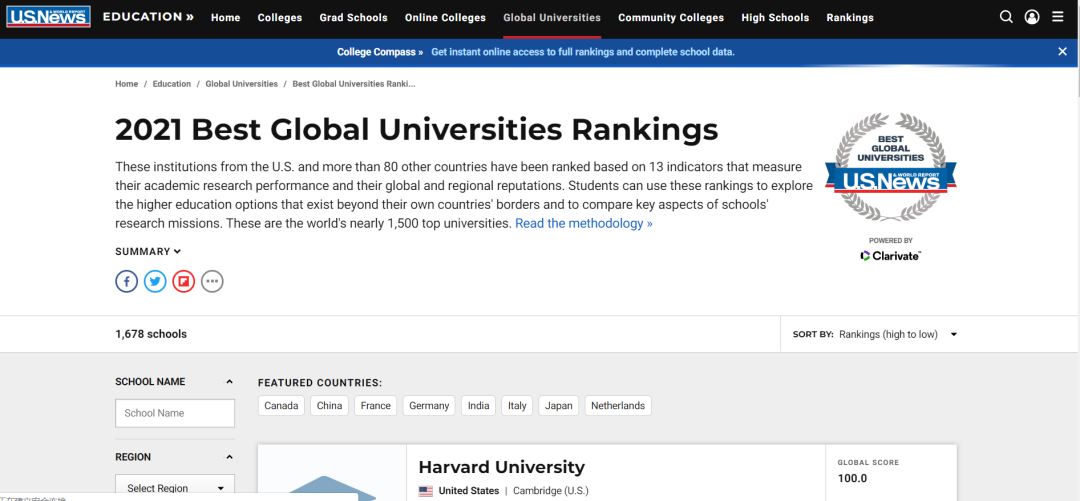Share on Facebook icon

[x=127, y=281]
